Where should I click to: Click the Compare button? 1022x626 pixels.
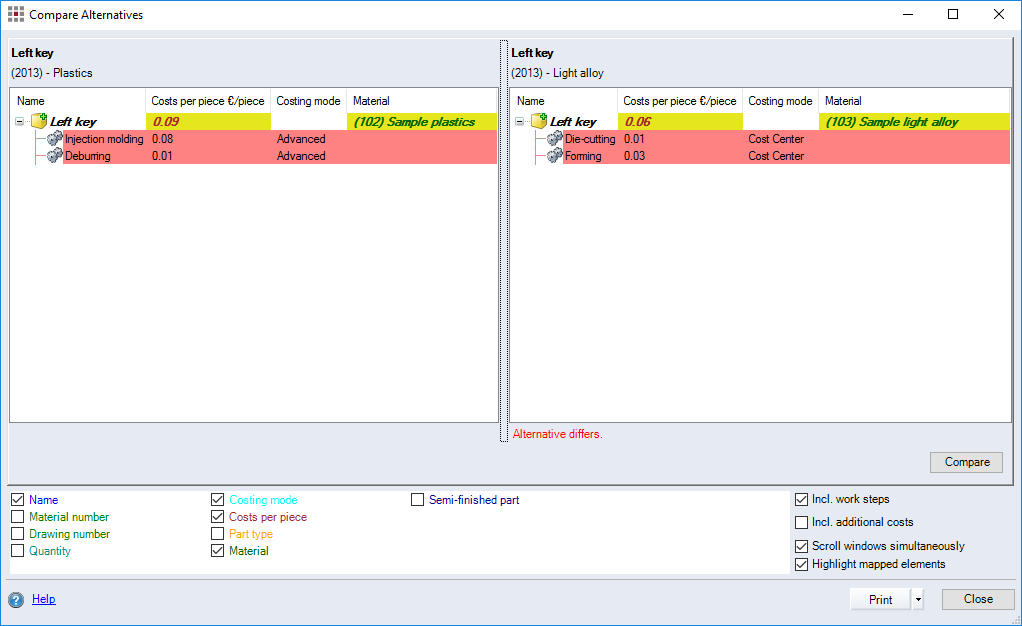[x=966, y=462]
